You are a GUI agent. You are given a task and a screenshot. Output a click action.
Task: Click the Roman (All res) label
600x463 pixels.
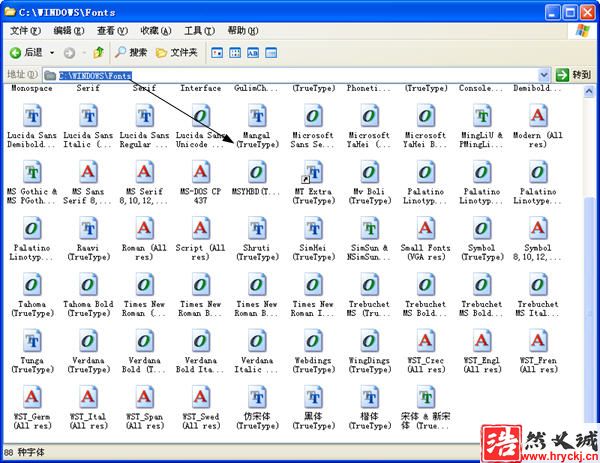click(144, 253)
